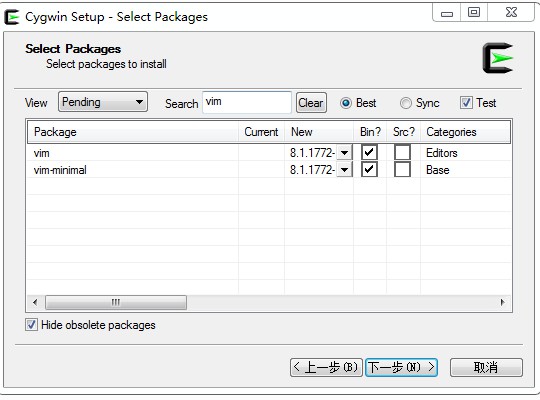This screenshot has height=400, width=540.
Task: Sort by the Package column header
Action: (133, 132)
